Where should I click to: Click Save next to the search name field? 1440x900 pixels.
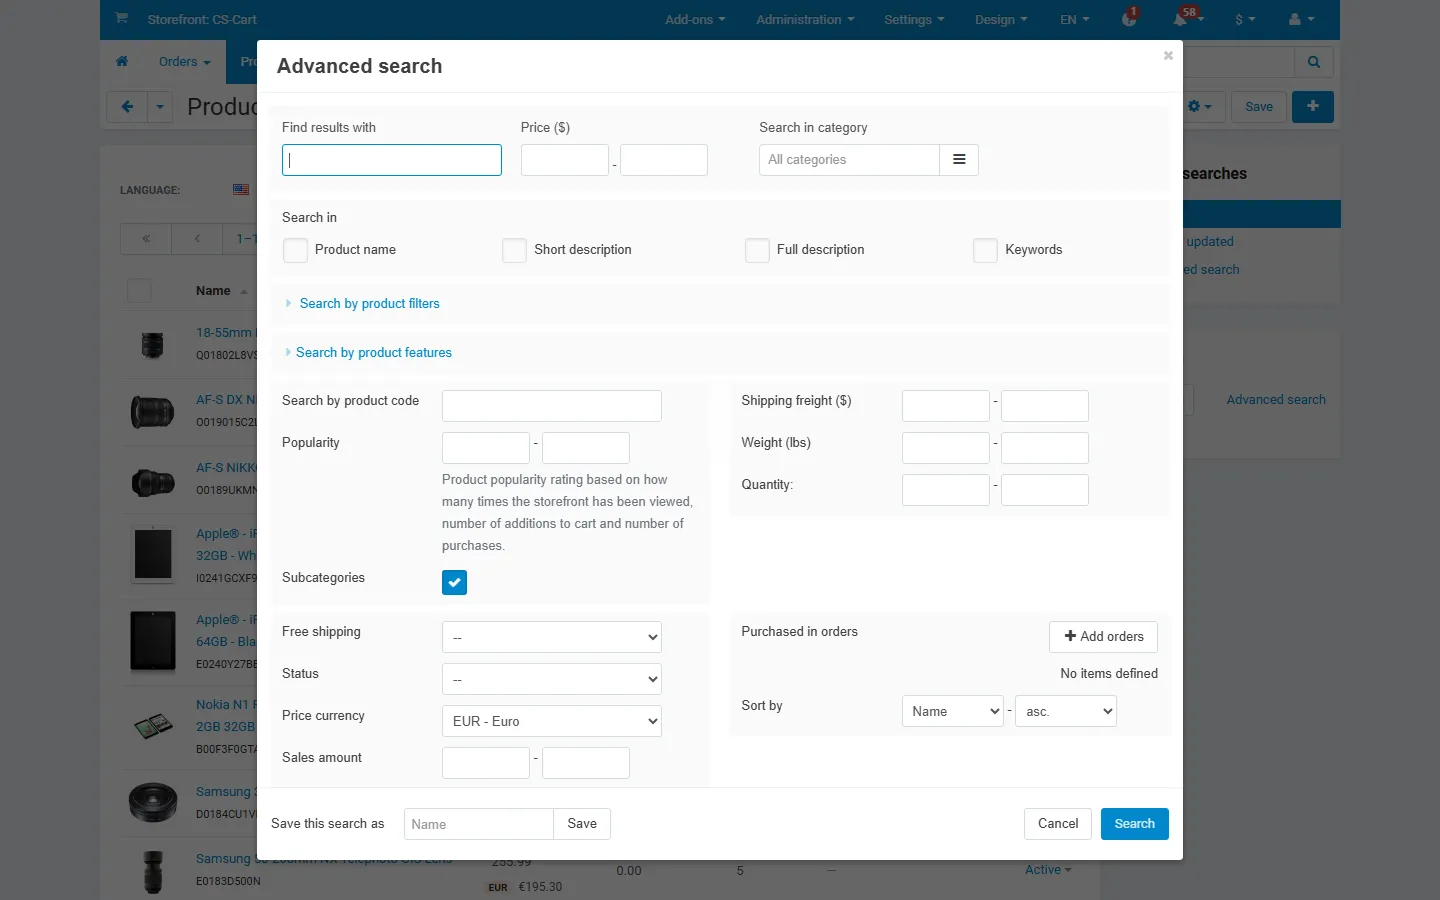pos(582,824)
